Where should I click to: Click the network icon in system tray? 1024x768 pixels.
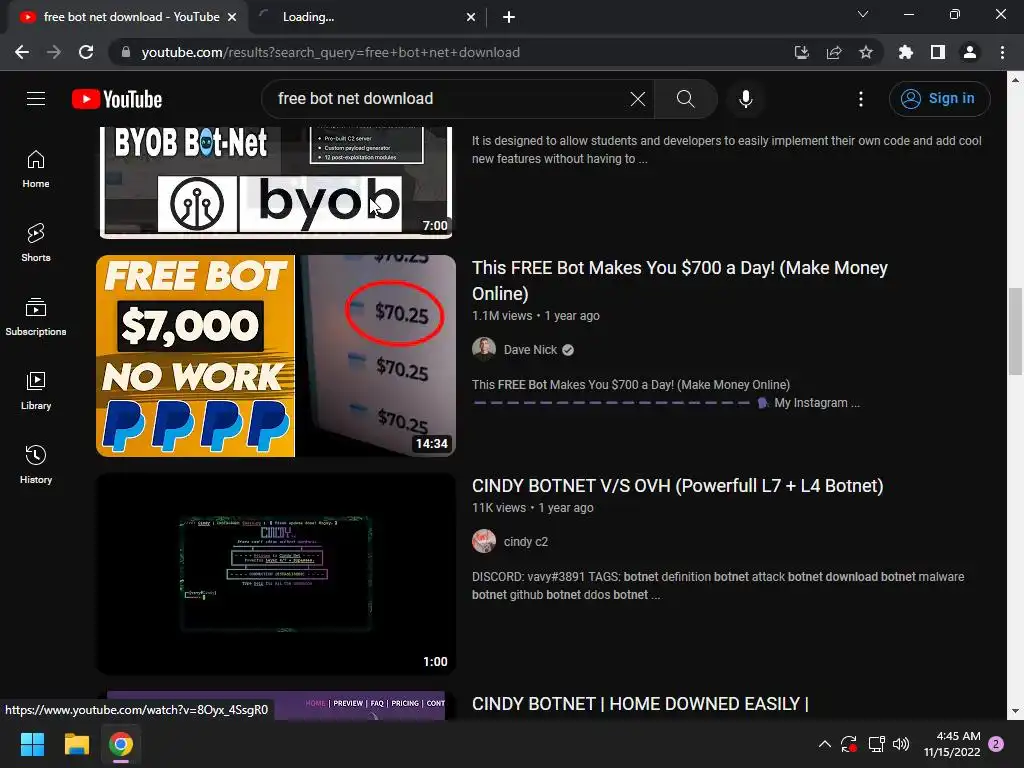pos(876,744)
